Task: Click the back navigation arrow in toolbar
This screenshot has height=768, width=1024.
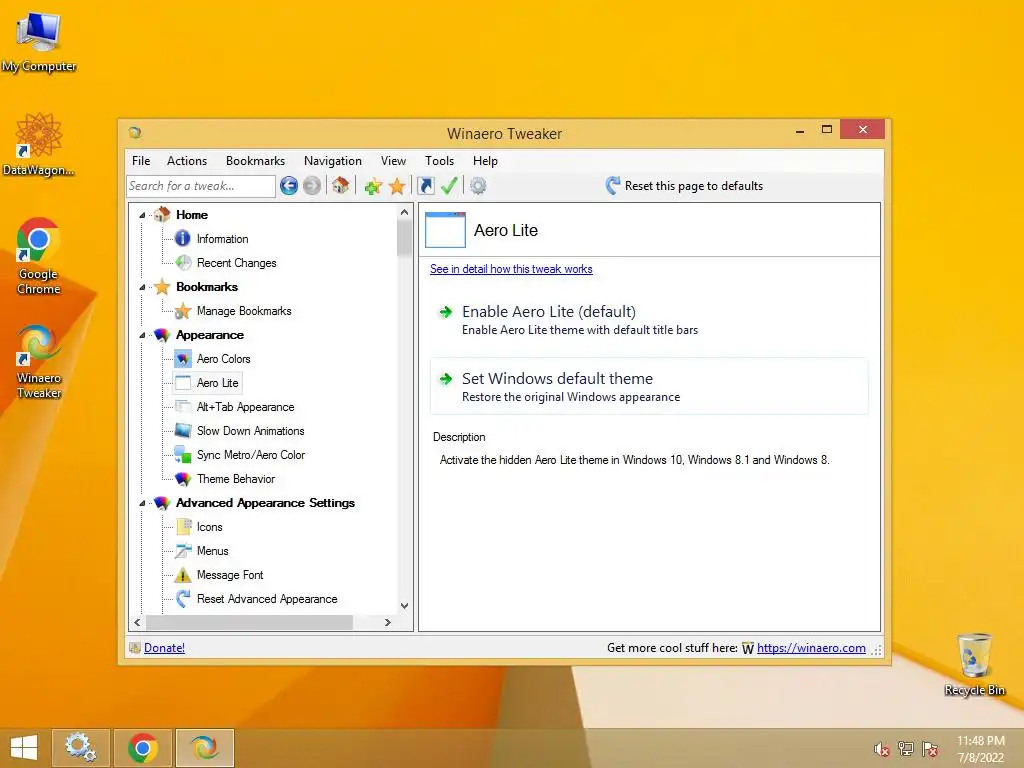Action: pos(289,186)
